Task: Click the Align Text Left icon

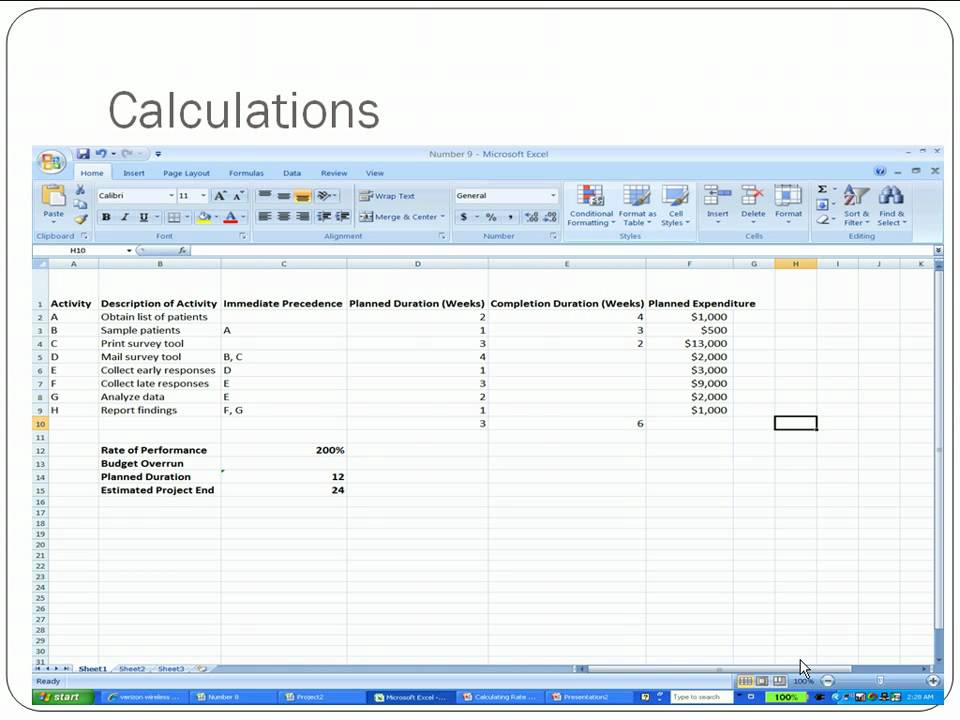Action: (x=264, y=216)
